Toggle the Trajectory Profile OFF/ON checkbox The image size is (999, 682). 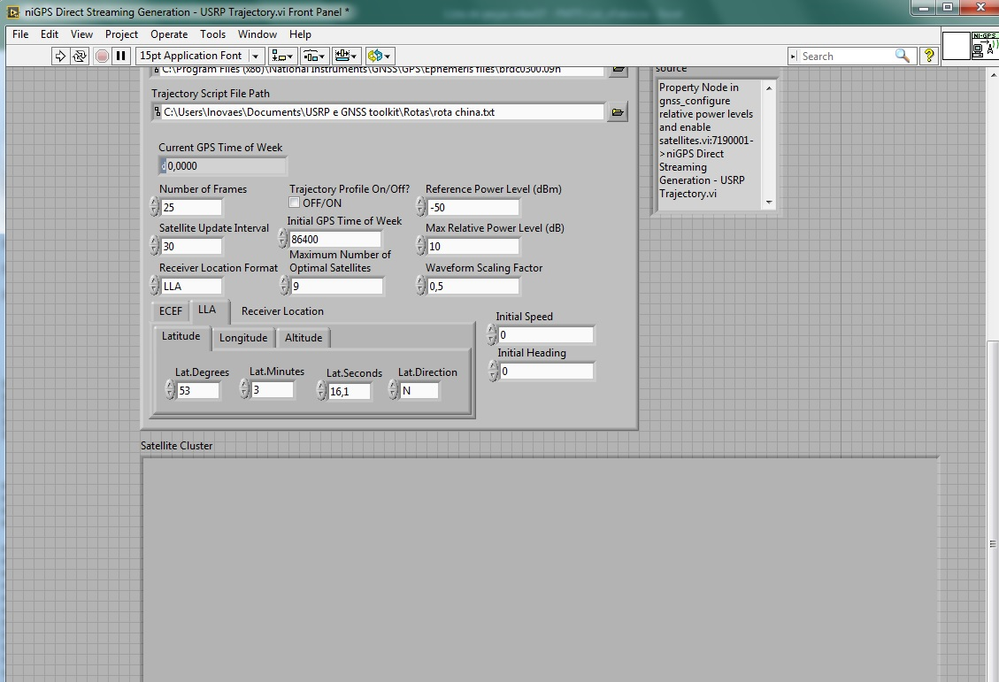(294, 203)
